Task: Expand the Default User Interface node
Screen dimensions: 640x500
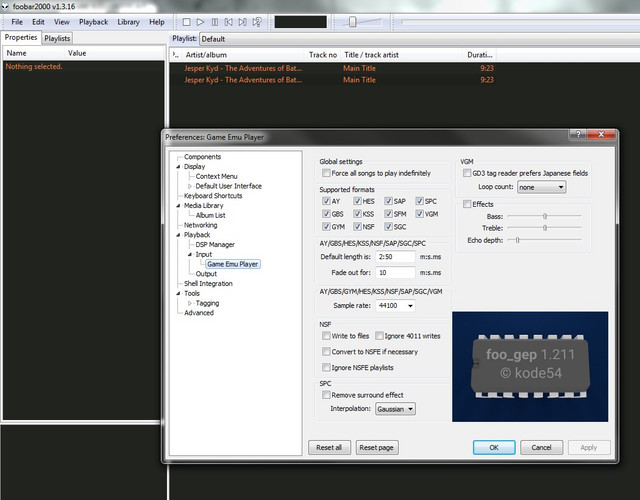Action: click(x=189, y=186)
